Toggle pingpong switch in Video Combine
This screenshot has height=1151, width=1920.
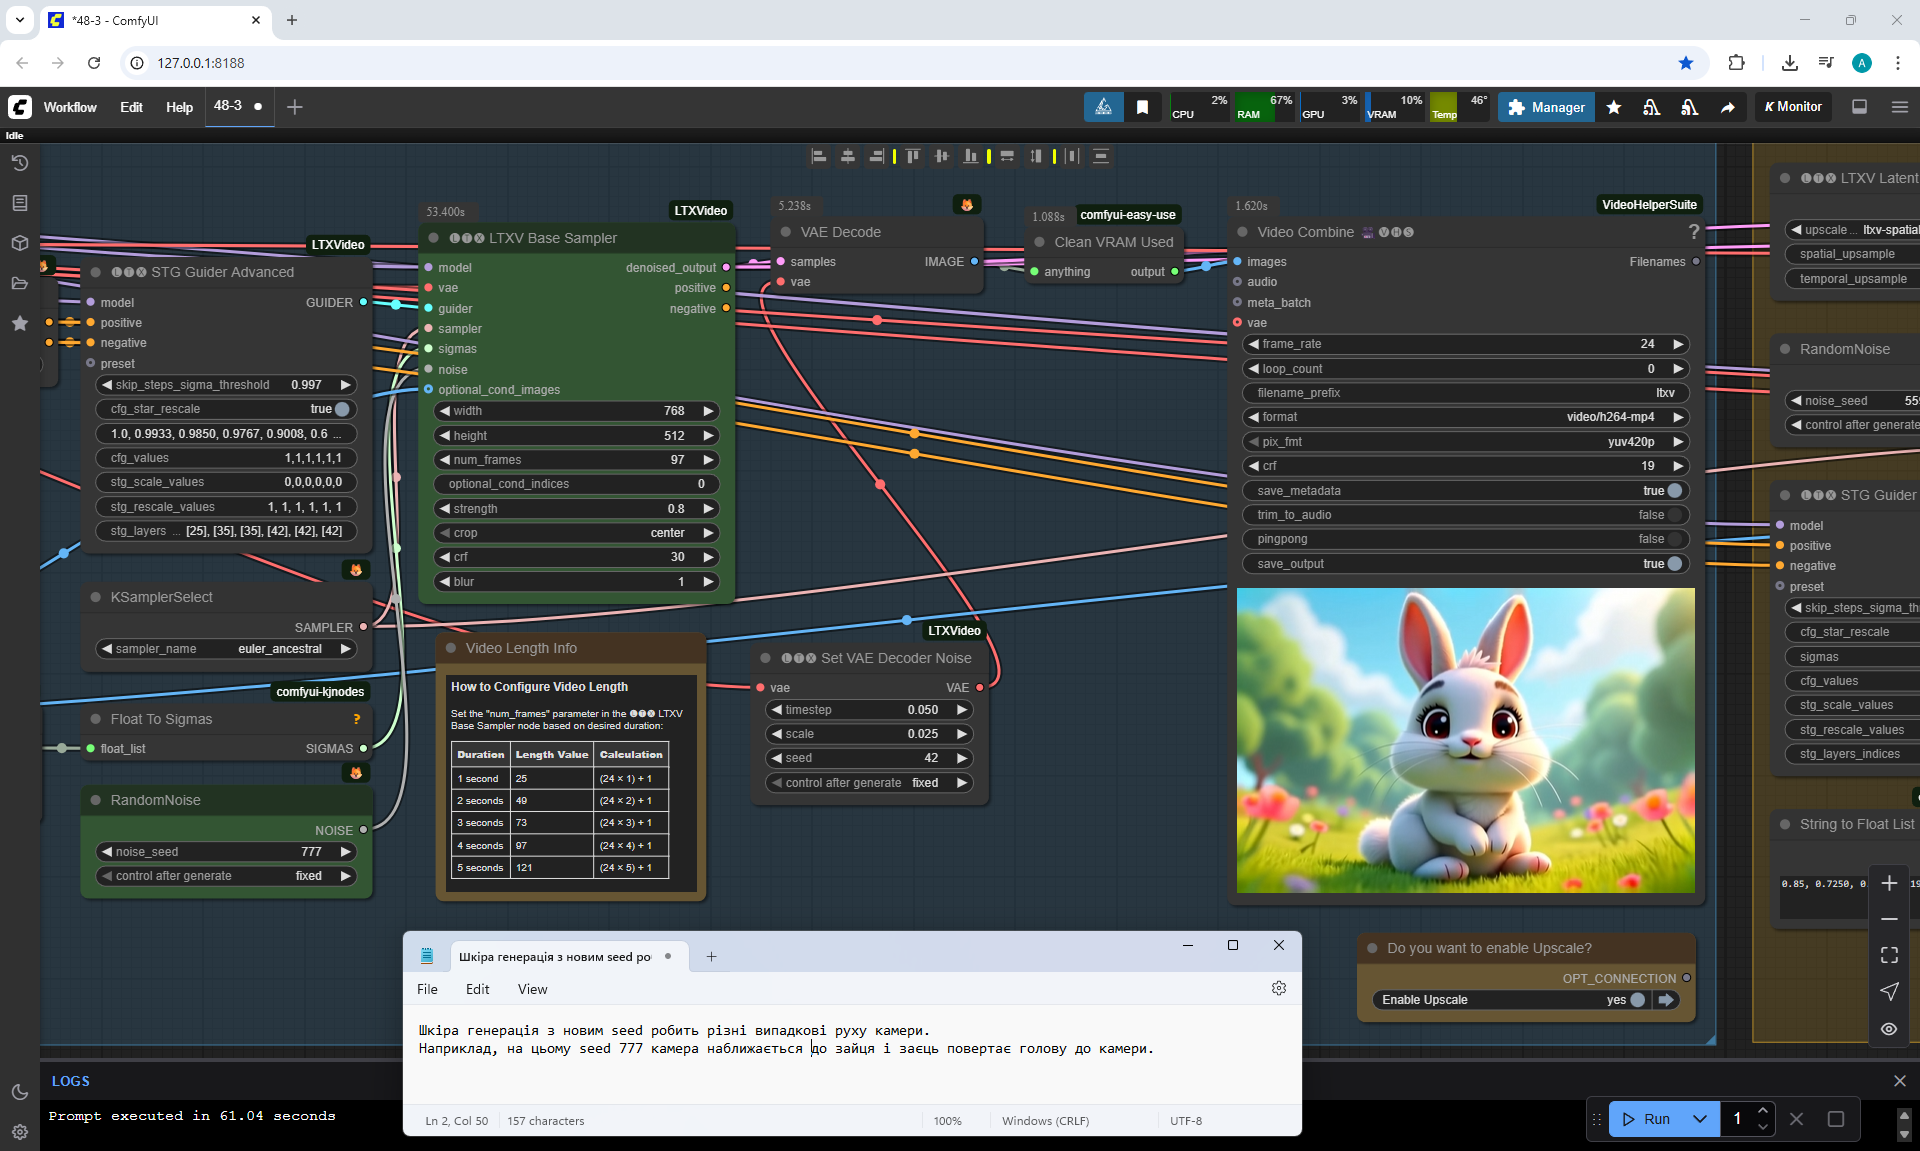(x=1675, y=539)
